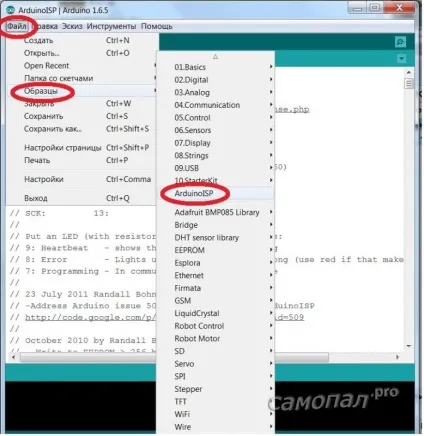
Task: Open Firmata library examples
Action: (x=216, y=288)
